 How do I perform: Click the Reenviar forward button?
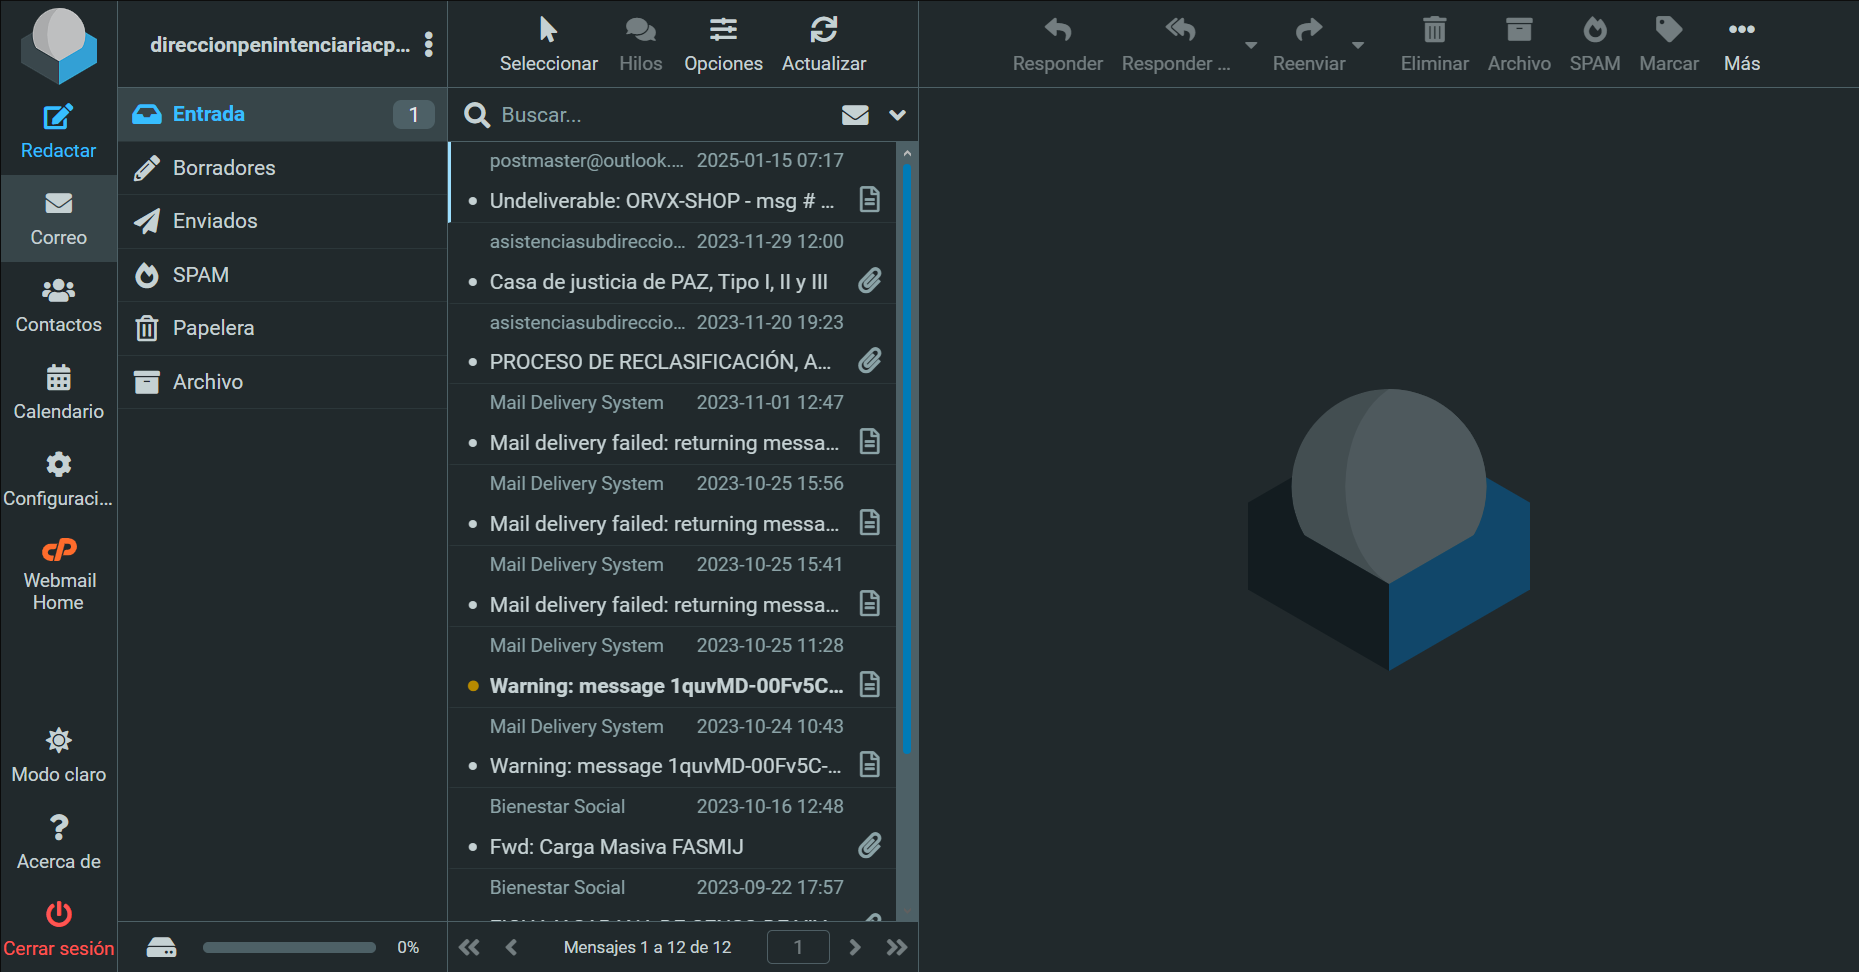1308,45
